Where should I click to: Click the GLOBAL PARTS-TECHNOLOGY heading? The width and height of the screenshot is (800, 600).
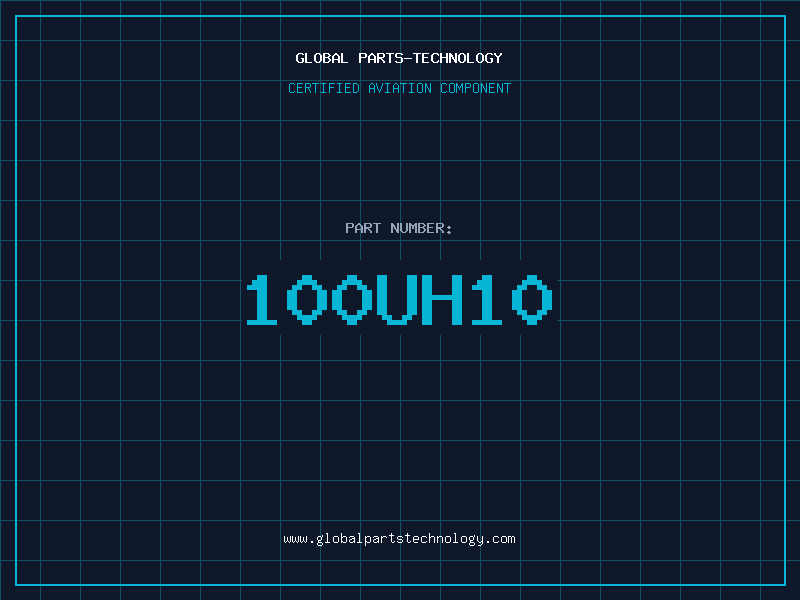399,58
